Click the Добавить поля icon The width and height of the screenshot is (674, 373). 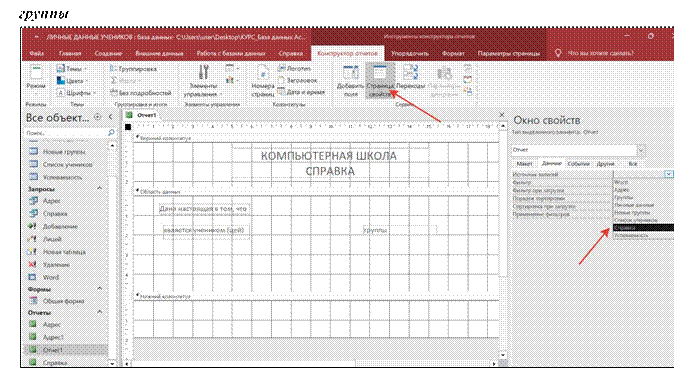pyautogui.click(x=350, y=81)
